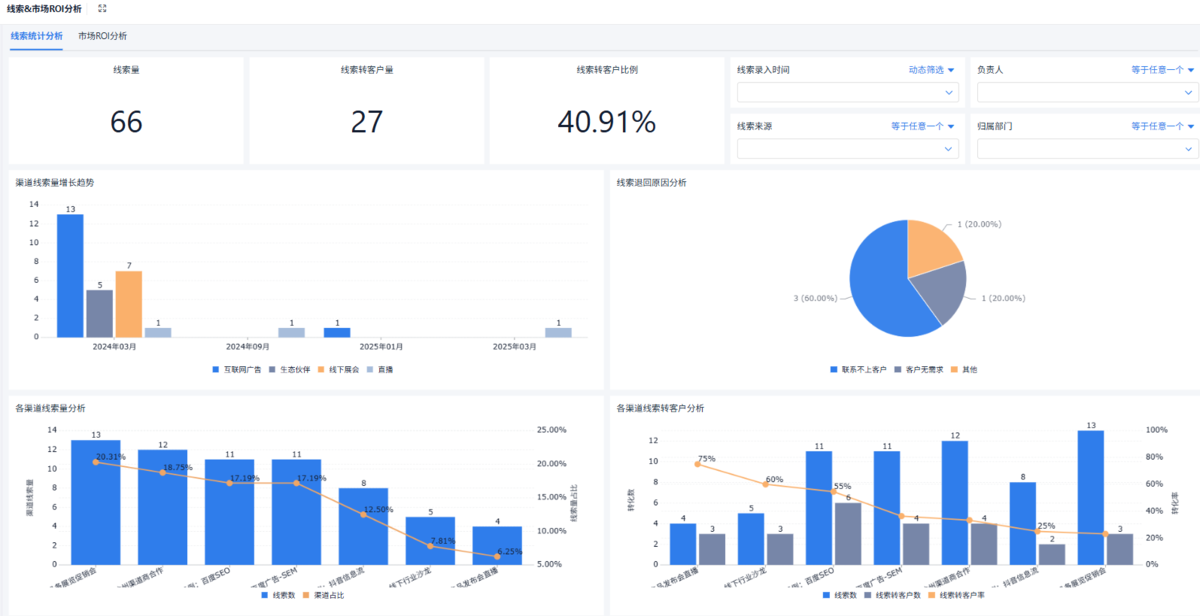Open 等于任意一个 dropdown next to 归属部门

(1163, 126)
